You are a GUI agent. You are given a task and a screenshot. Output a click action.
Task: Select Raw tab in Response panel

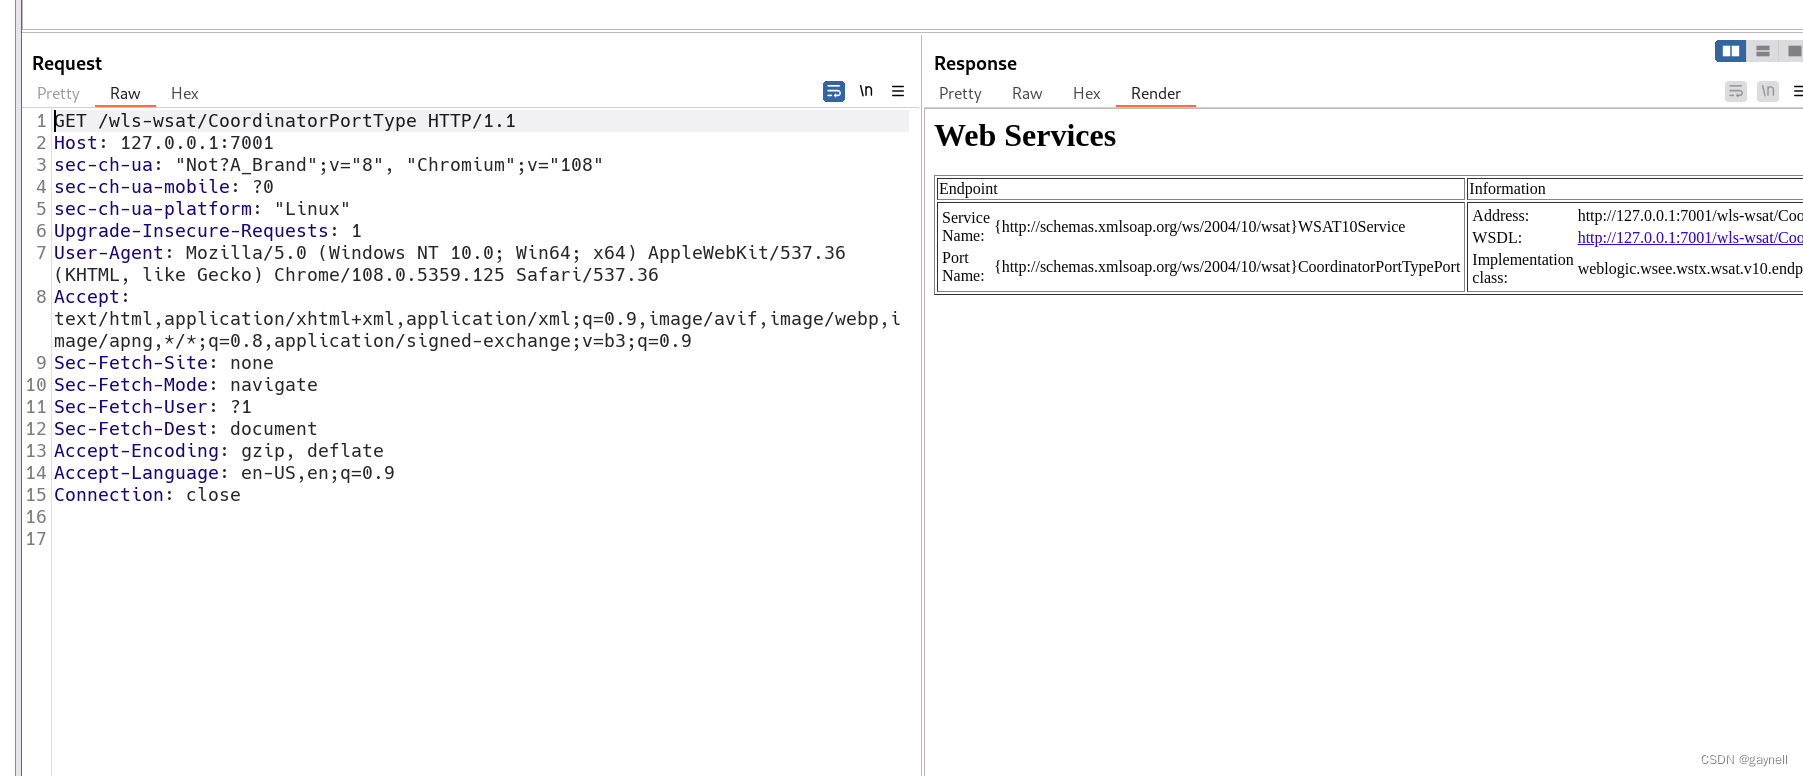click(1027, 93)
